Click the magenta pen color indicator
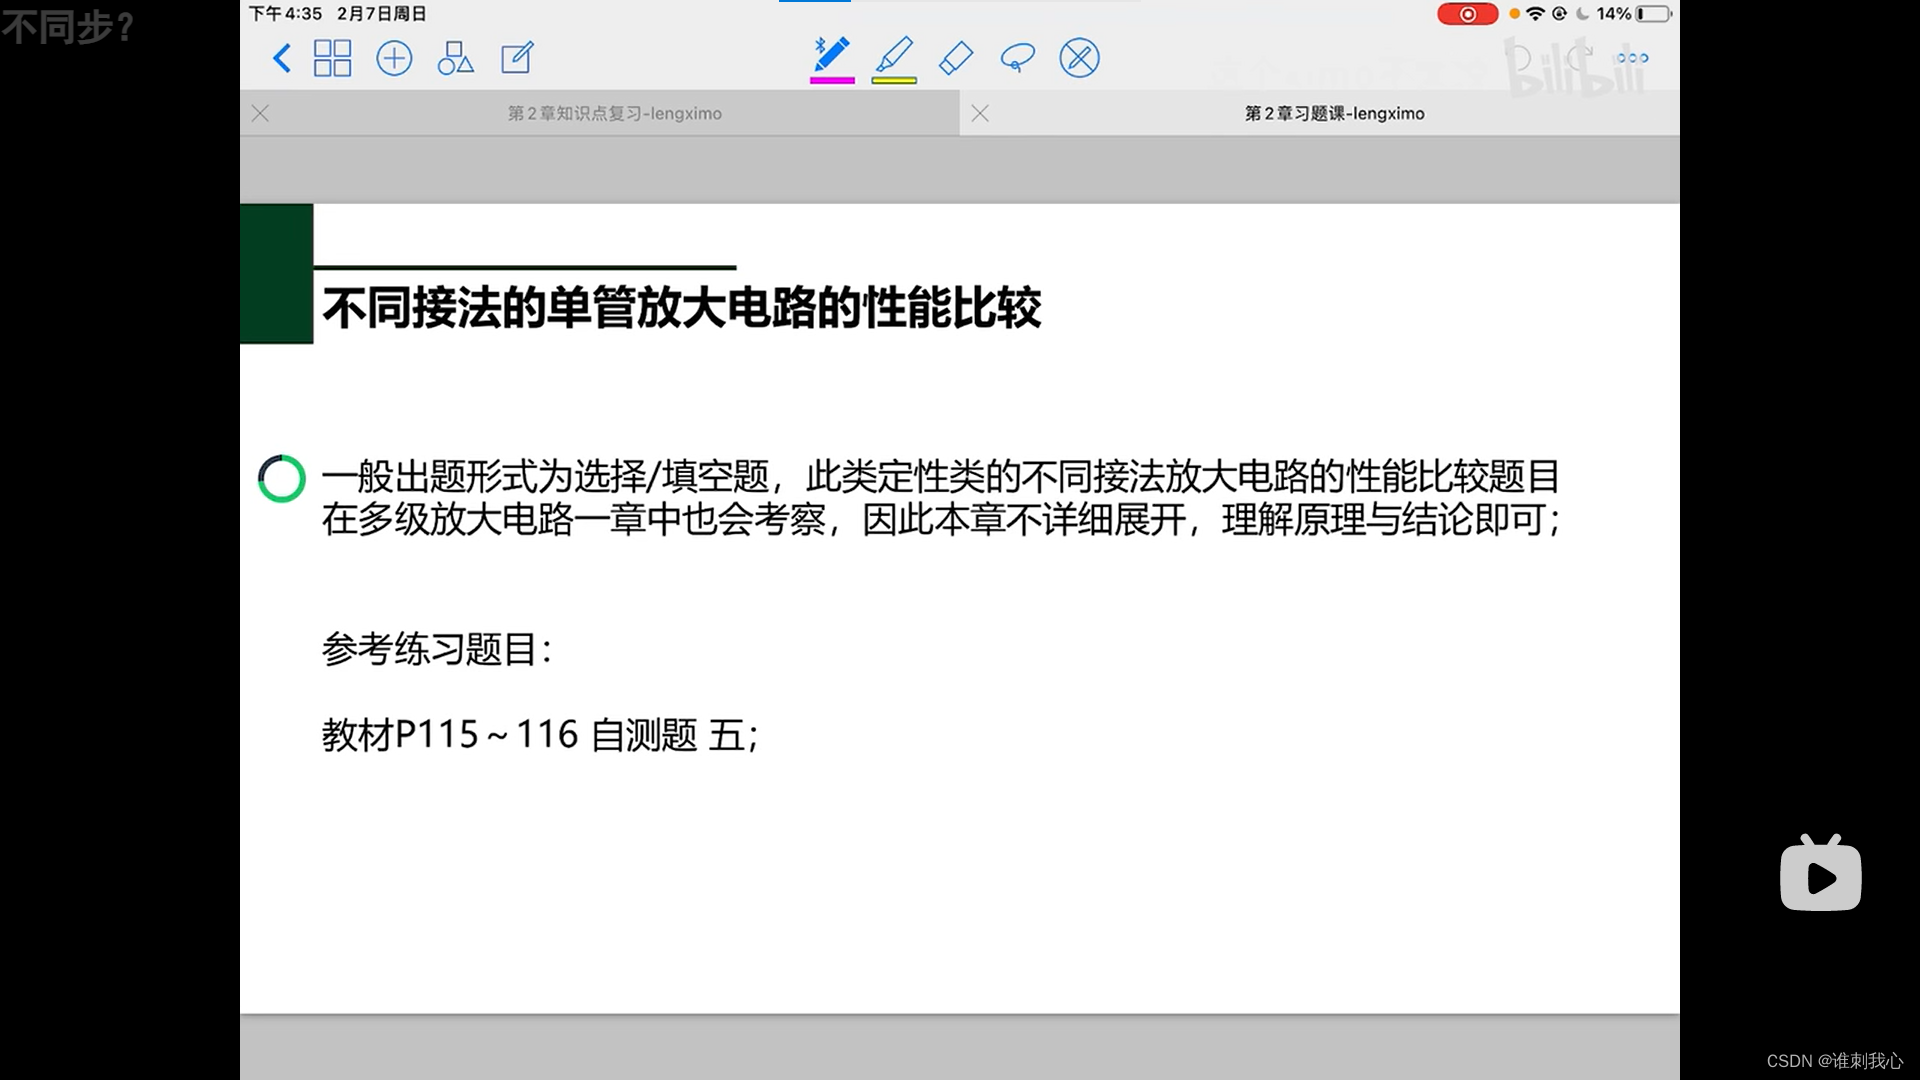 point(832,80)
